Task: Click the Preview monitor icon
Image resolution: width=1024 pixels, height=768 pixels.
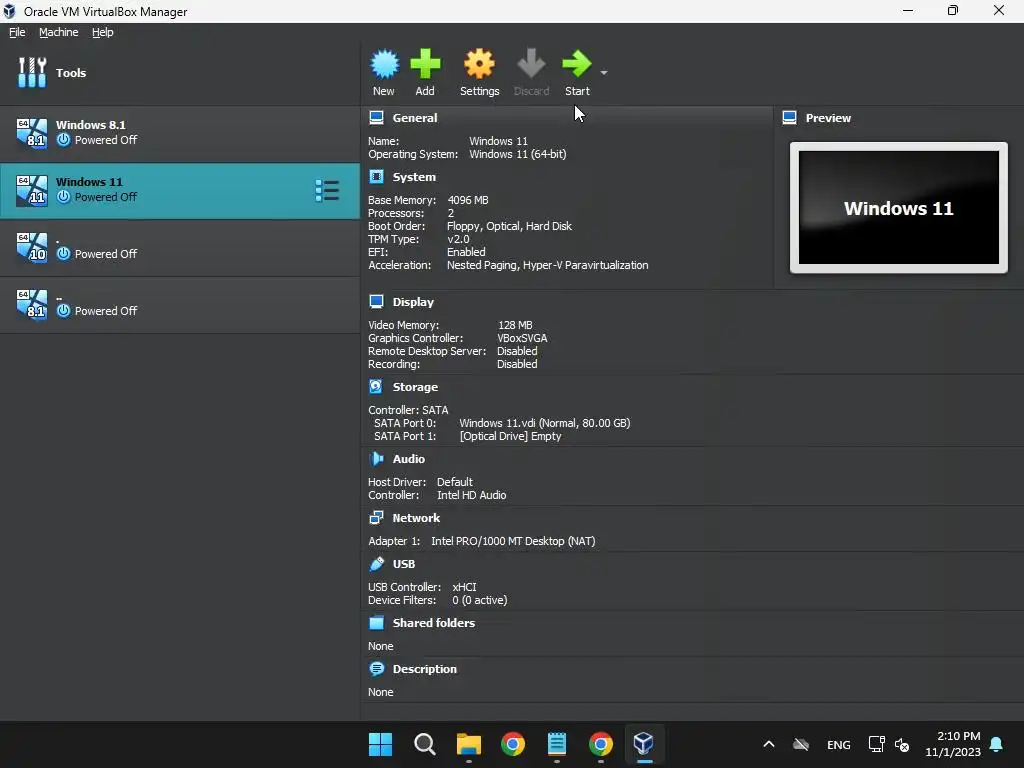Action: click(x=790, y=118)
